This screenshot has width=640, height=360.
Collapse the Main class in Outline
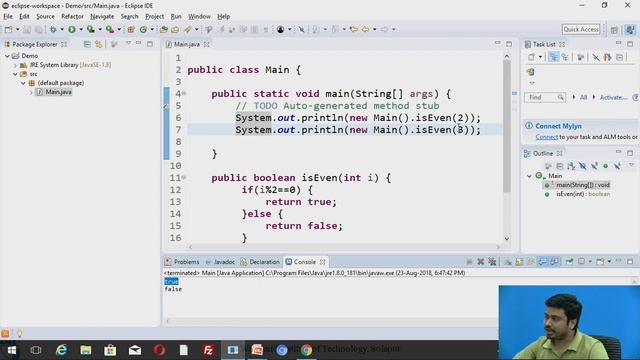529,176
